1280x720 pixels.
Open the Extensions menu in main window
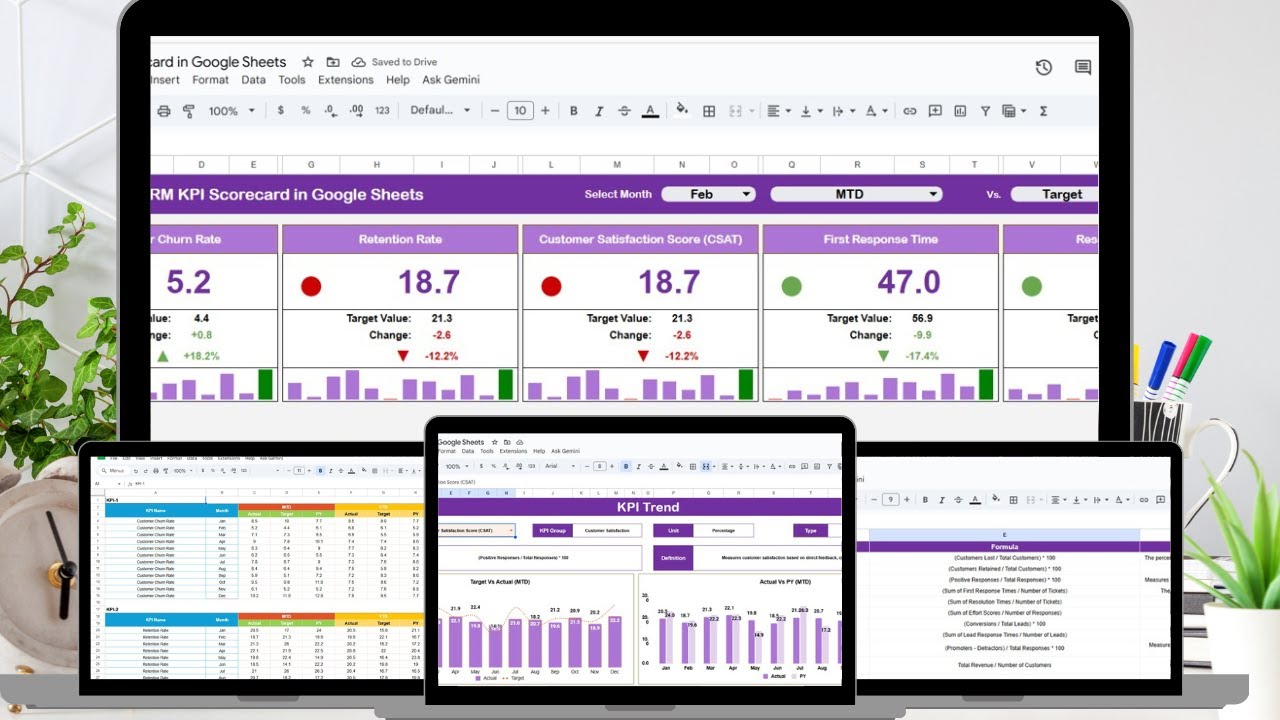[x=346, y=80]
